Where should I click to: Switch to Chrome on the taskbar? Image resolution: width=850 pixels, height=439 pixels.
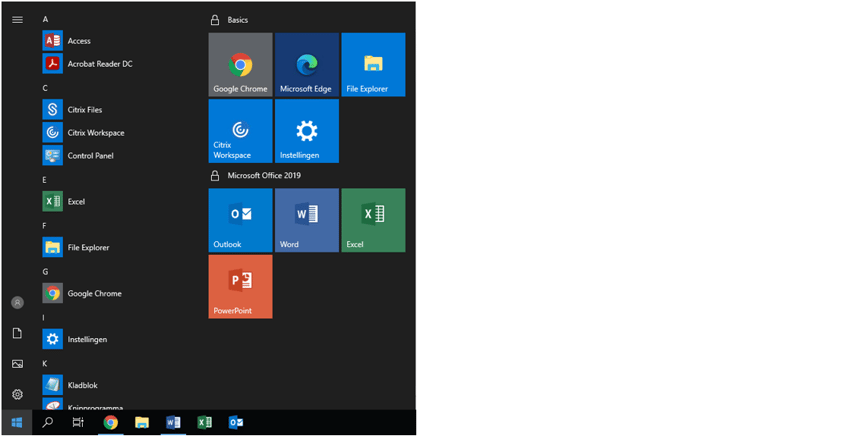pyautogui.click(x=111, y=422)
